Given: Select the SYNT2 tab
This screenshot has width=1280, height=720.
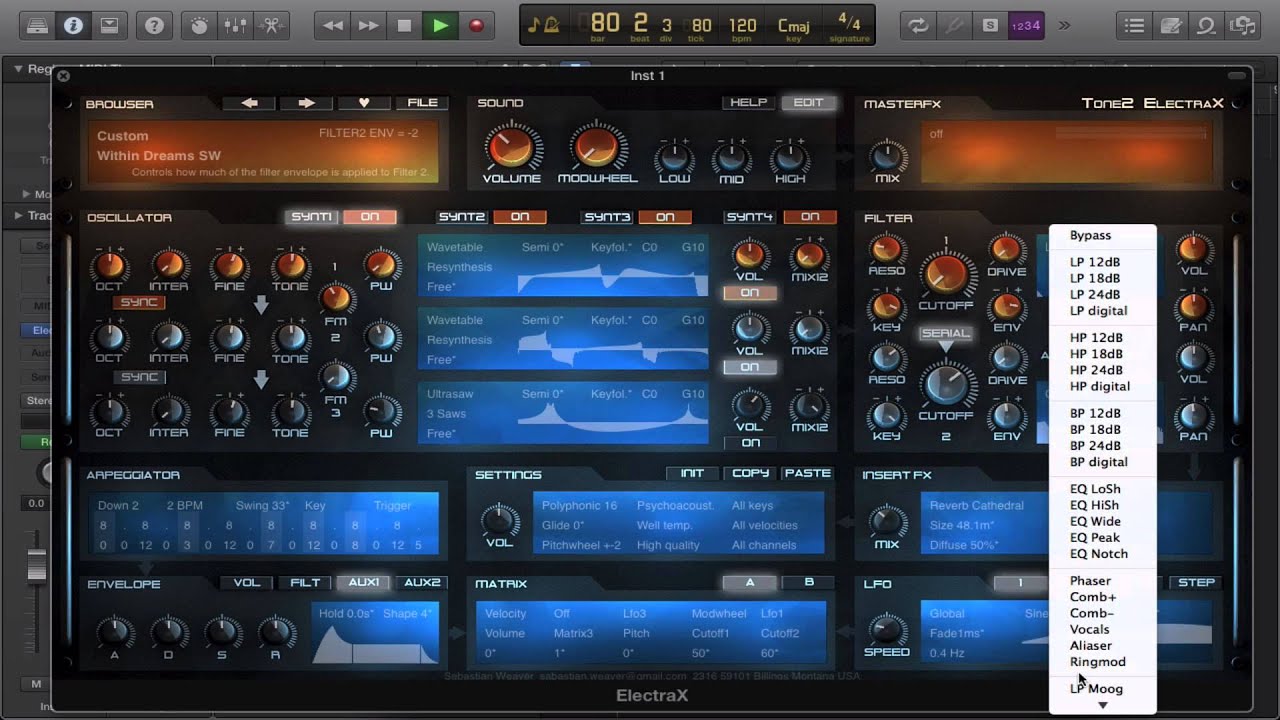Looking at the screenshot, I should (462, 217).
